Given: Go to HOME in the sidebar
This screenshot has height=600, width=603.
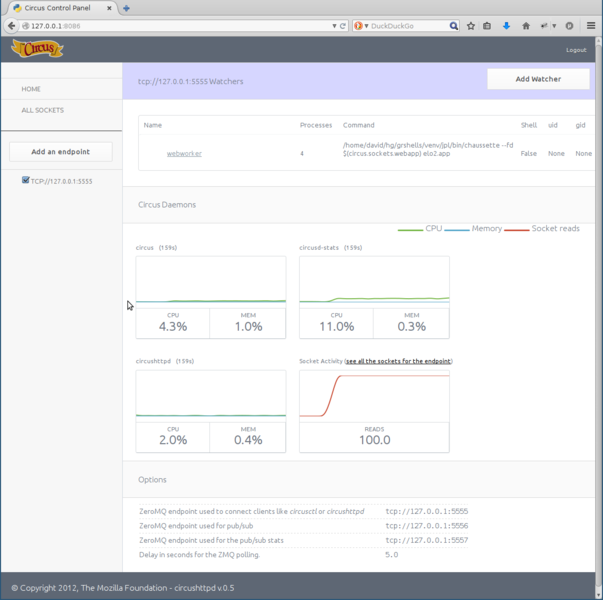Looking at the screenshot, I should pyautogui.click(x=31, y=89).
